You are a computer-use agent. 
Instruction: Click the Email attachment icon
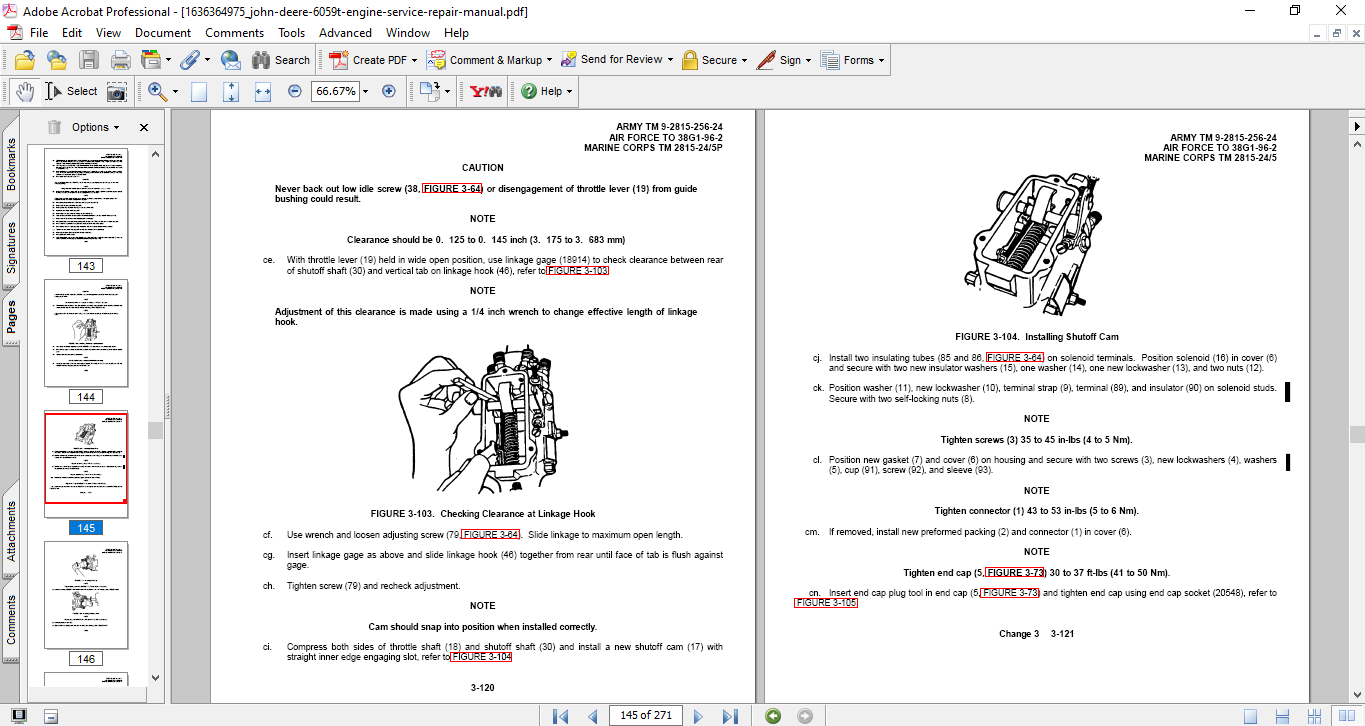[x=230, y=59]
